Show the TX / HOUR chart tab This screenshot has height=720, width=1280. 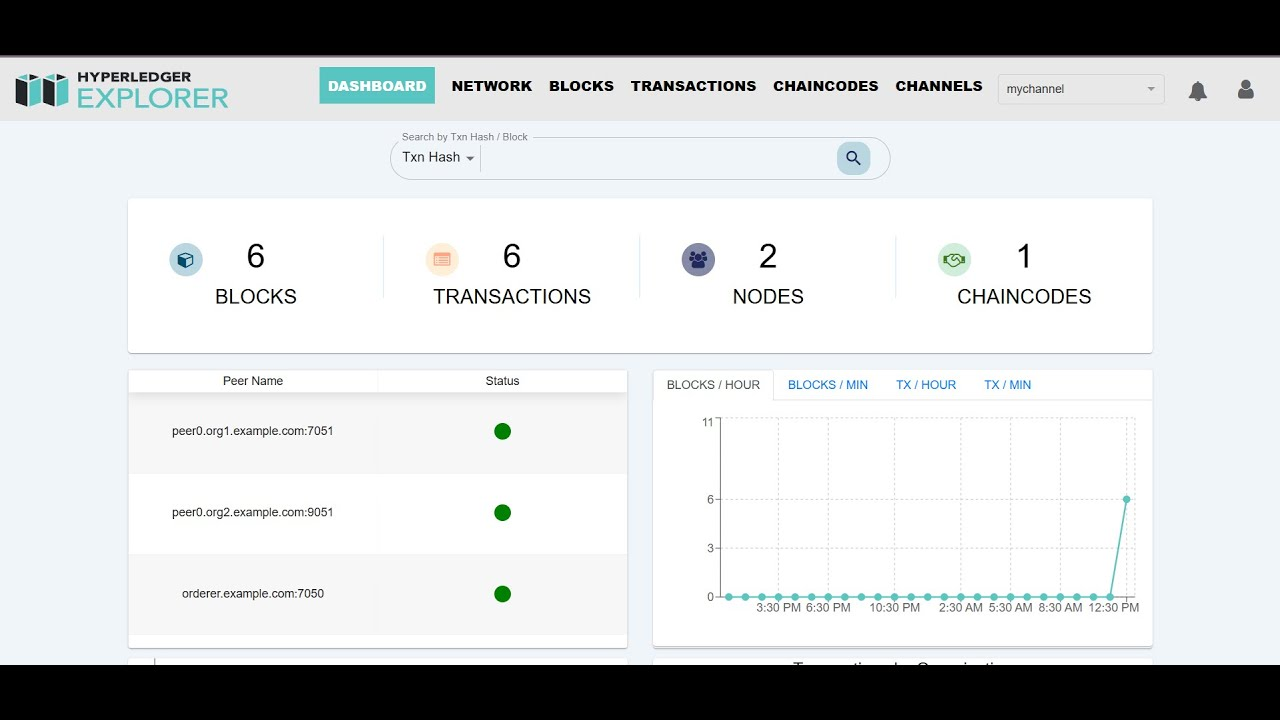926,385
